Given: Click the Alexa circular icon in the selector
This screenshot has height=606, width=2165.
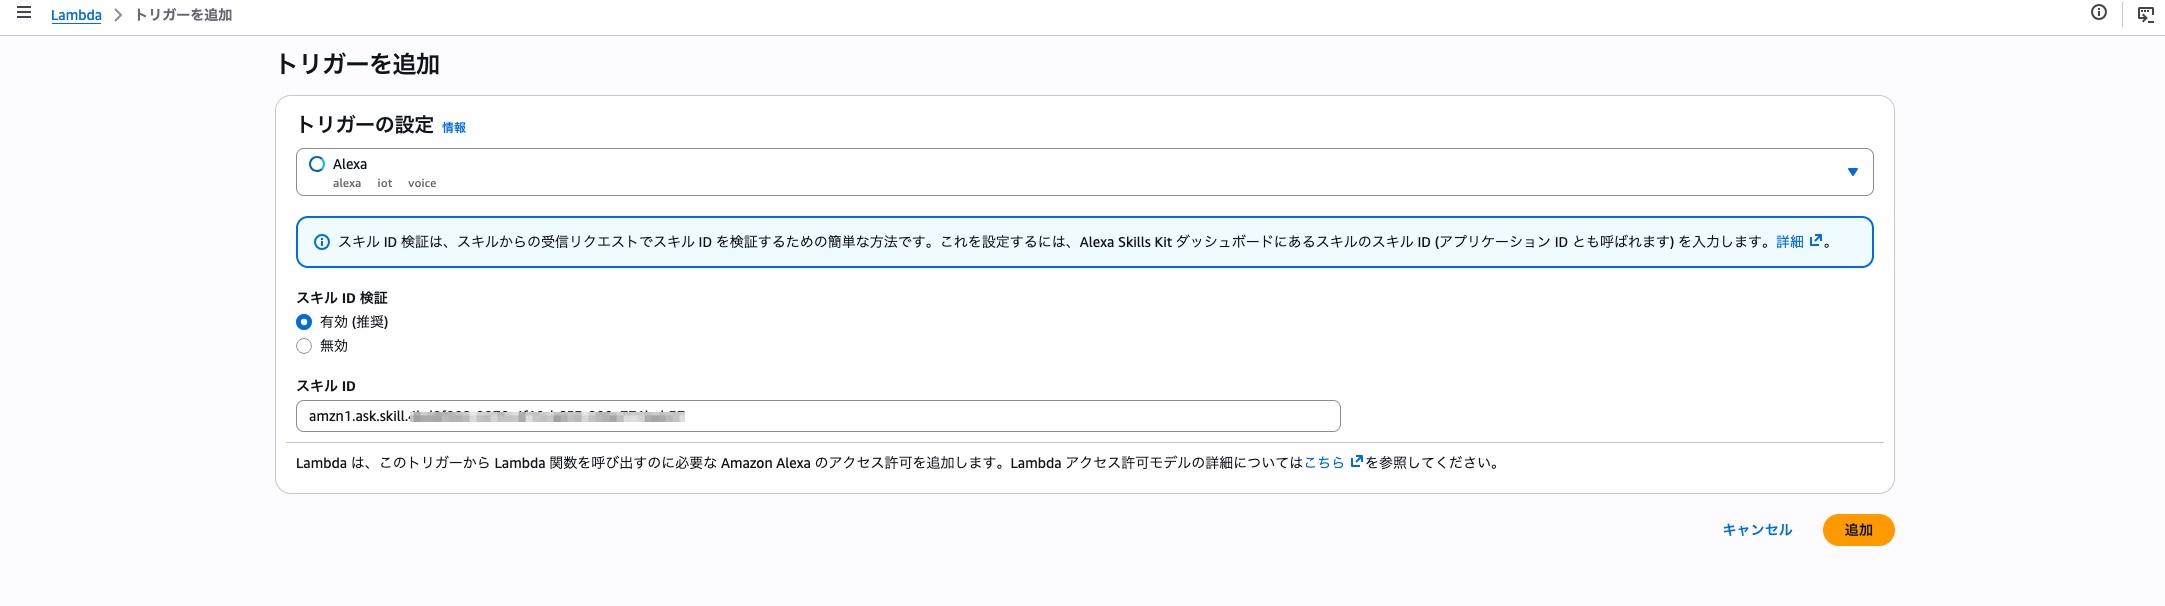Looking at the screenshot, I should [317, 164].
